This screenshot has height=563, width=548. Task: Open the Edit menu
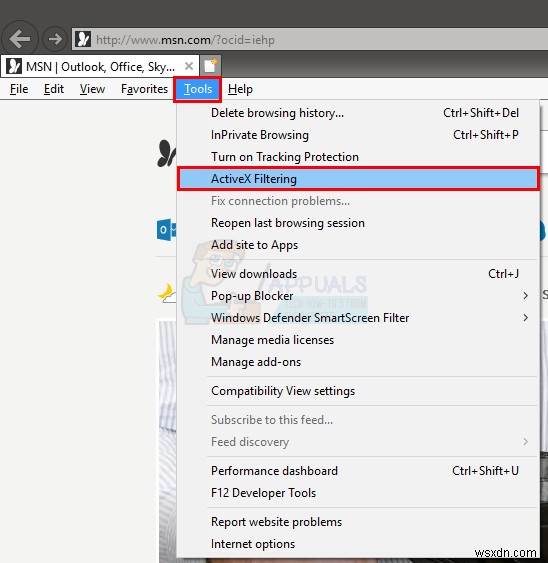coord(54,89)
